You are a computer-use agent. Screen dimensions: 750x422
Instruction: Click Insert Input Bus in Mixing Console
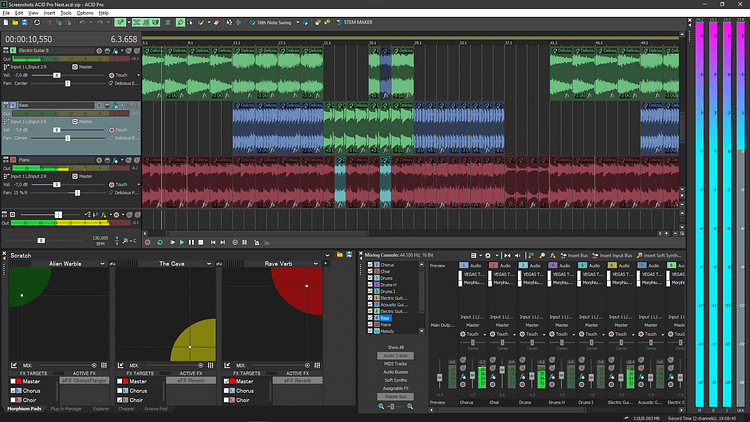point(612,255)
